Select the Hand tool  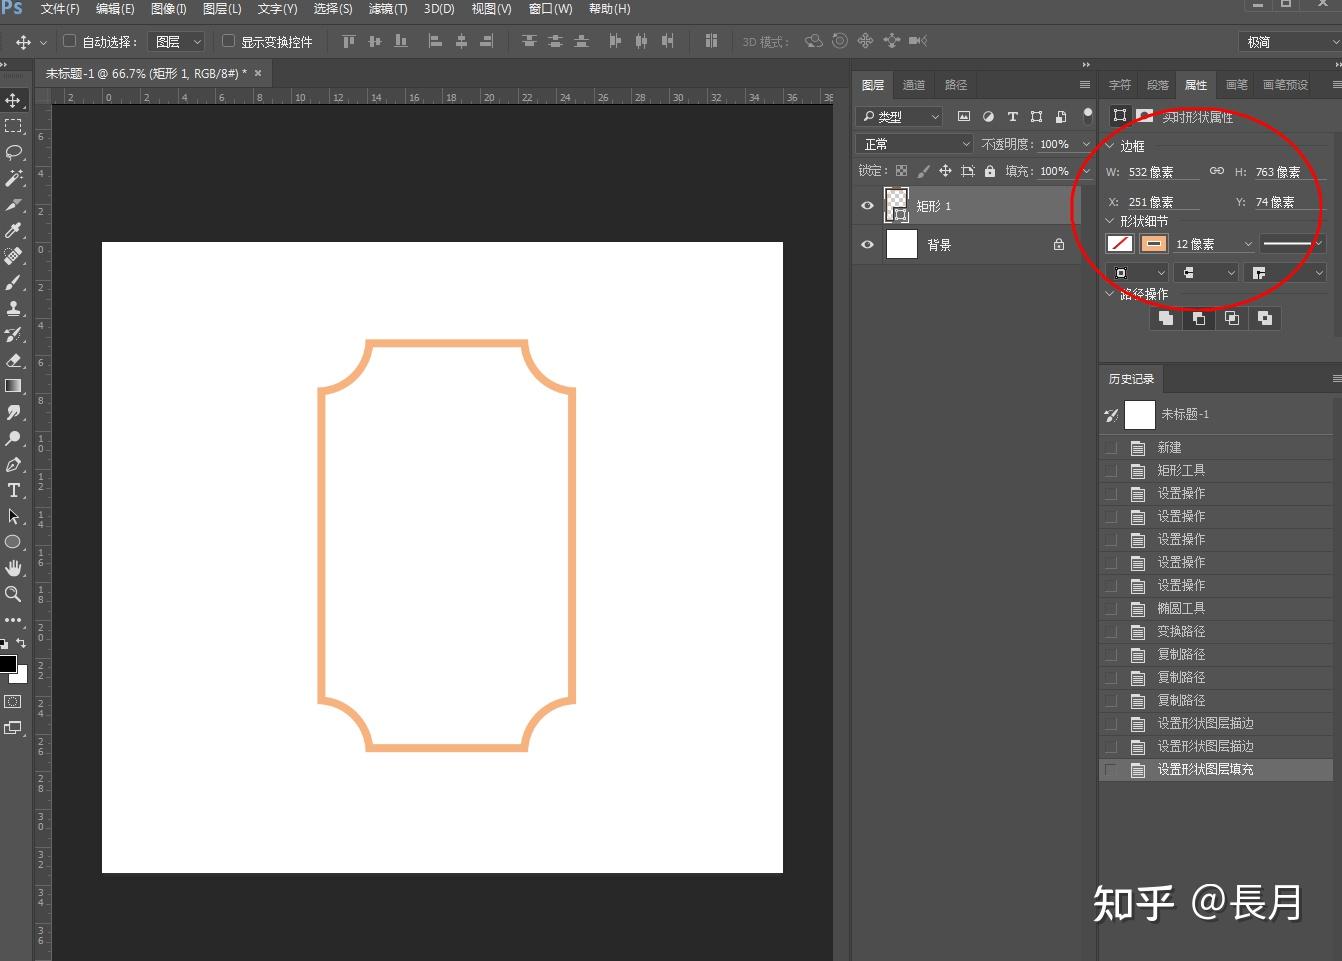tap(14, 568)
